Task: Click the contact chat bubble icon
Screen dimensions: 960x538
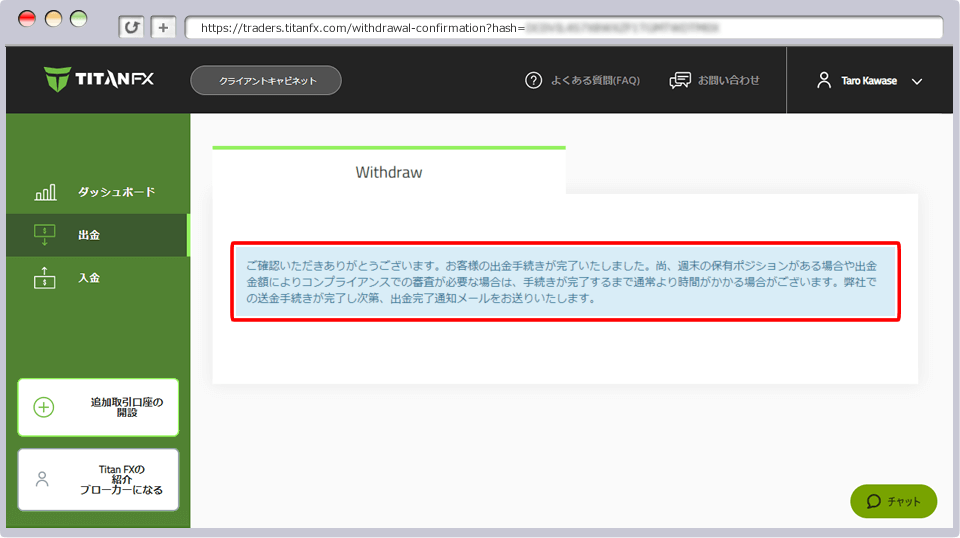Action: [x=680, y=80]
